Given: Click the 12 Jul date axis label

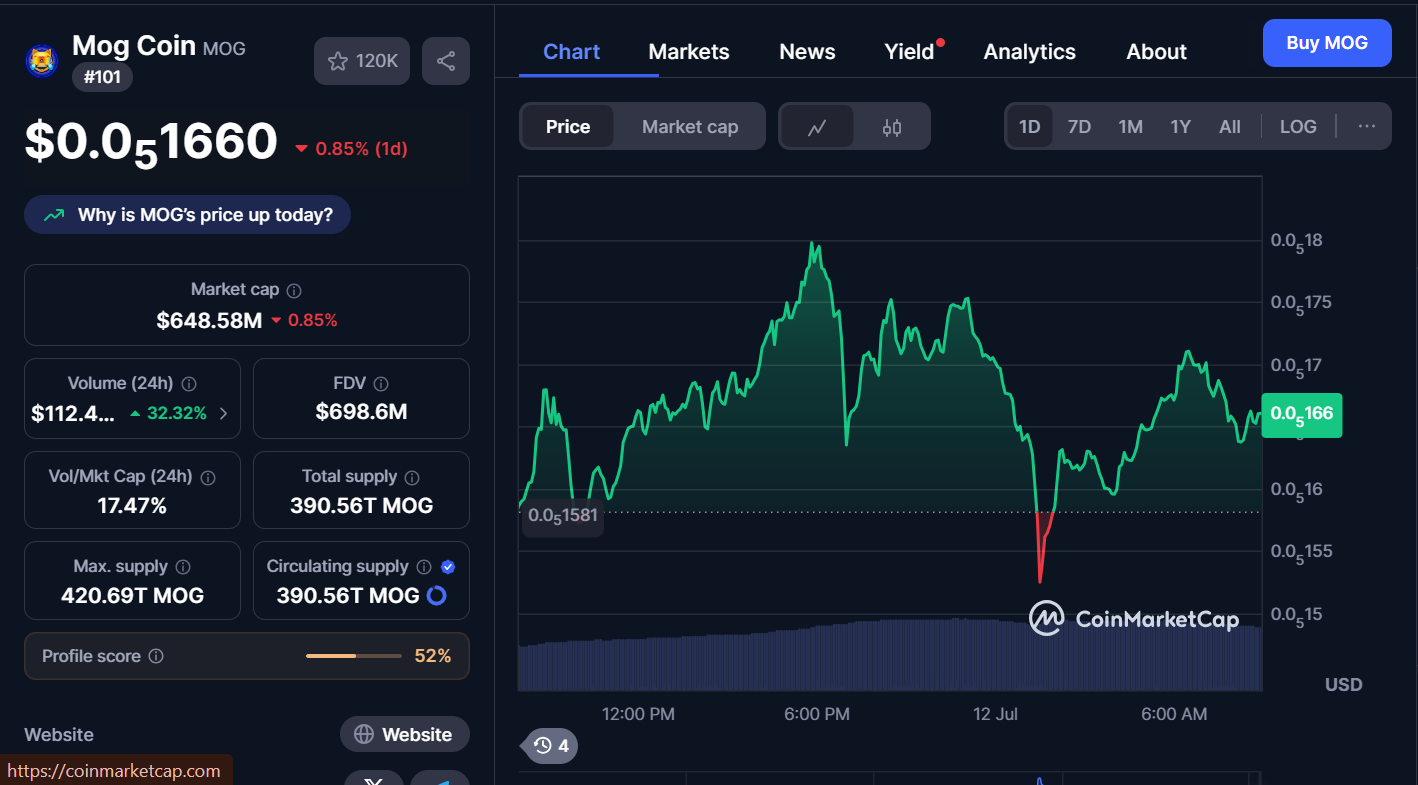Looking at the screenshot, I should [995, 714].
